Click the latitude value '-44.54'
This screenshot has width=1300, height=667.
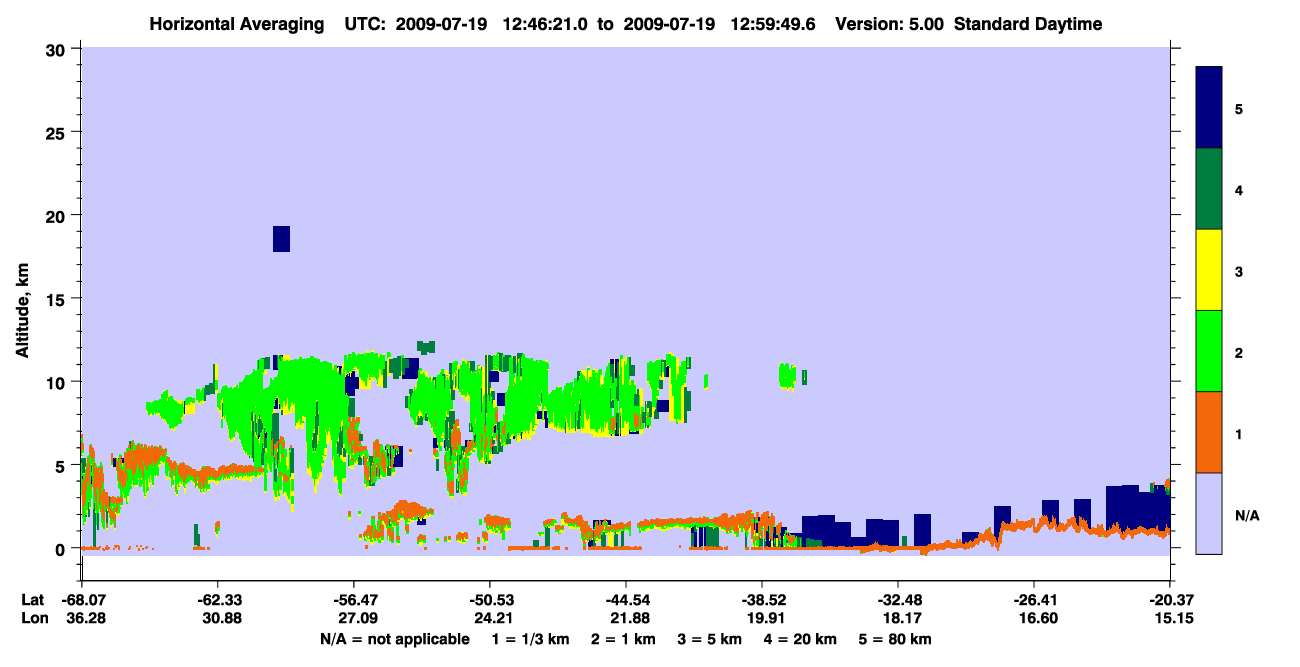tap(626, 600)
